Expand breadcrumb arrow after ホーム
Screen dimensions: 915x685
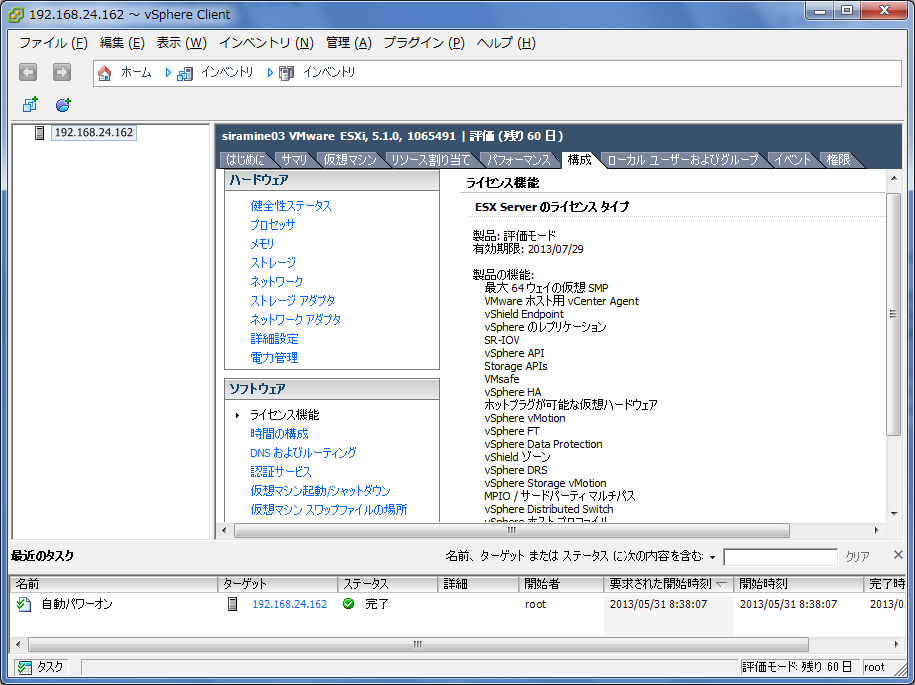168,73
